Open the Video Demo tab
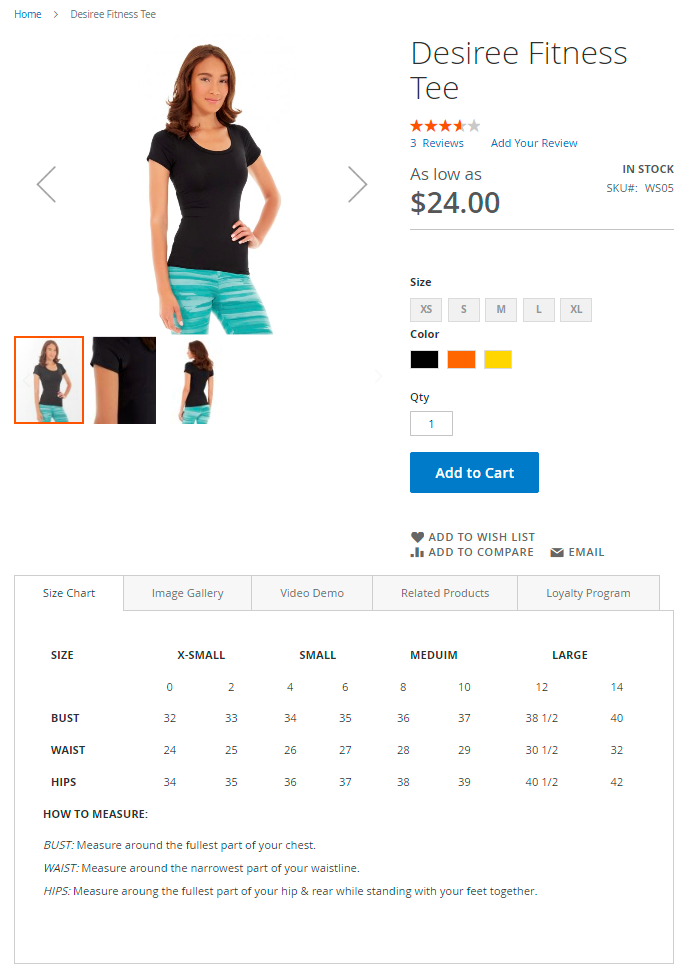The height and width of the screenshot is (967, 681). point(312,593)
